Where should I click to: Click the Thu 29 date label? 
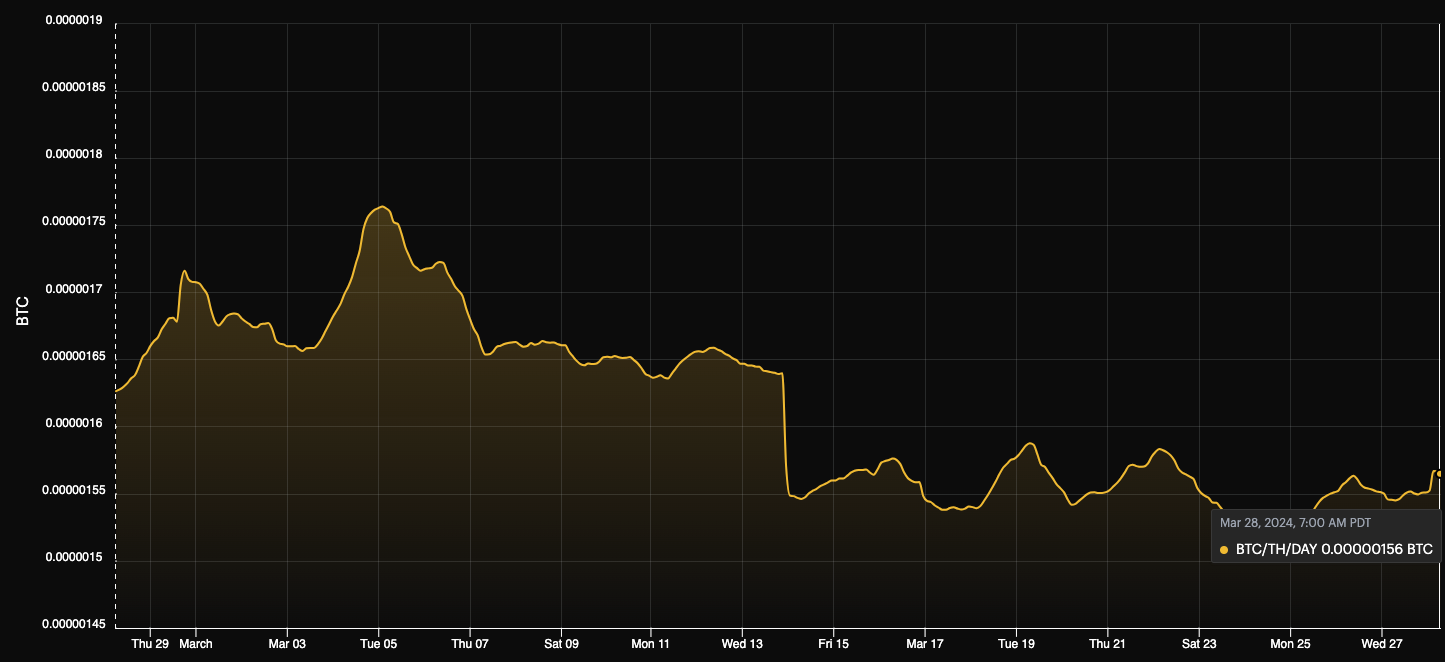[150, 644]
